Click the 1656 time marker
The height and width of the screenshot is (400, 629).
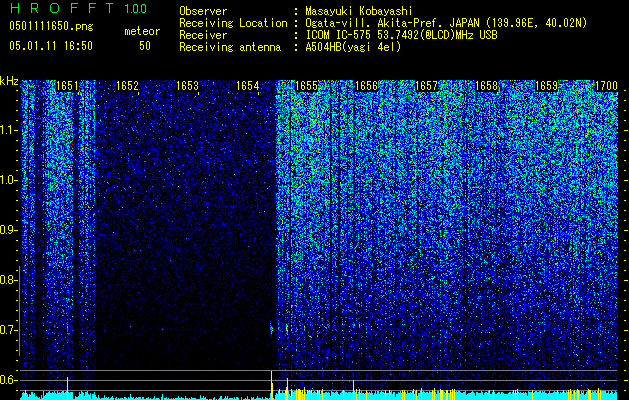(x=366, y=86)
